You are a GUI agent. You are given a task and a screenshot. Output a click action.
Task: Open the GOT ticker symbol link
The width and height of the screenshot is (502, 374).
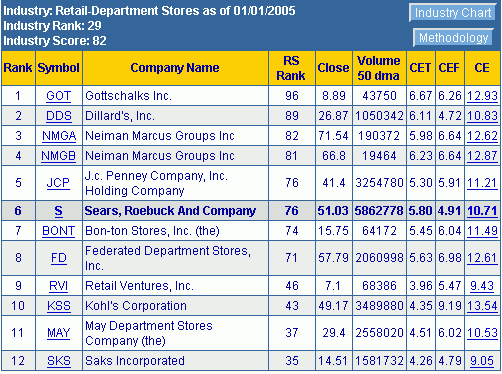pyautogui.click(x=58, y=96)
